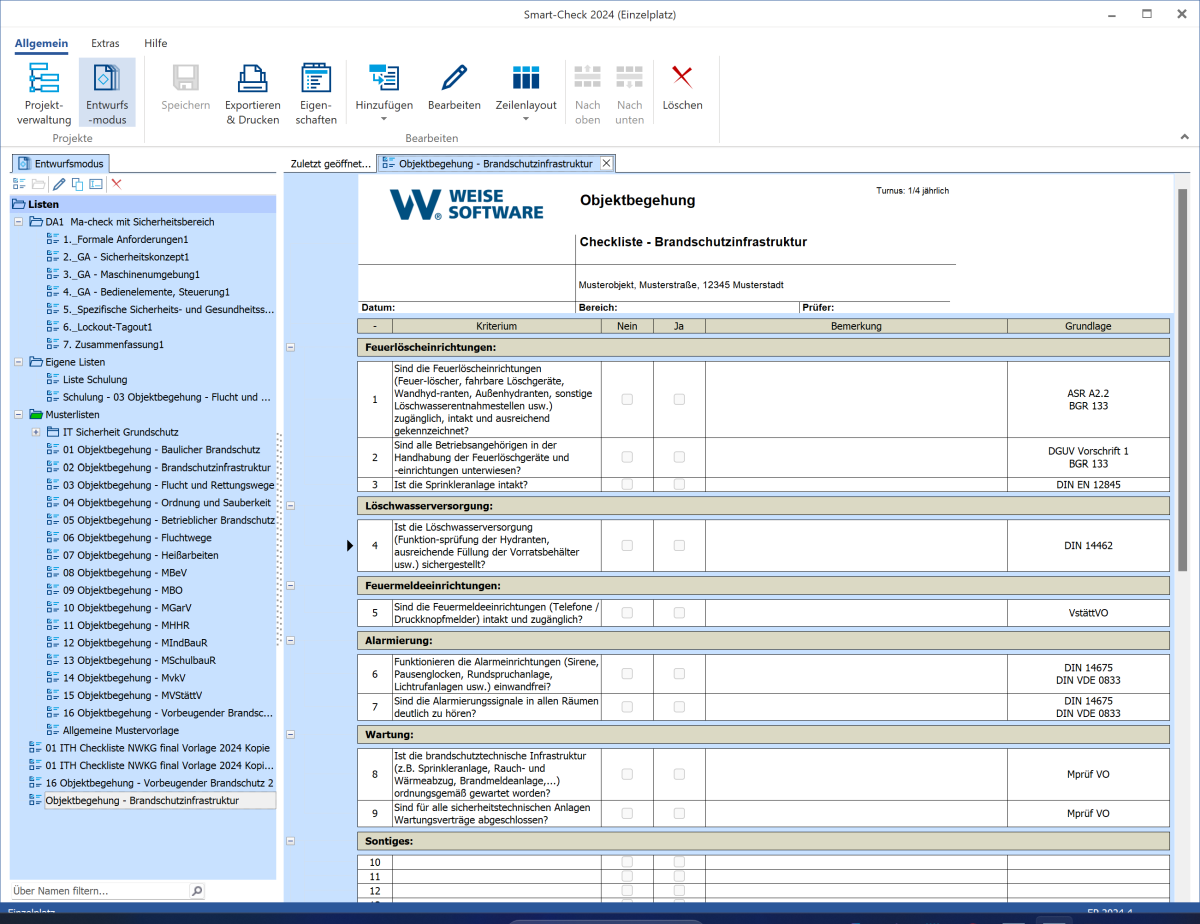Click new list icon in panel toolbar
The image size is (1200, 924).
point(19,184)
